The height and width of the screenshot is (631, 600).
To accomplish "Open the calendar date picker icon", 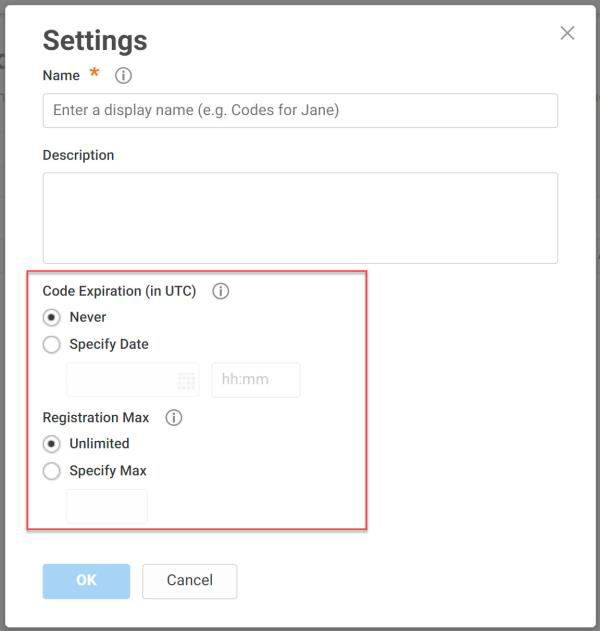I will 185,381.
